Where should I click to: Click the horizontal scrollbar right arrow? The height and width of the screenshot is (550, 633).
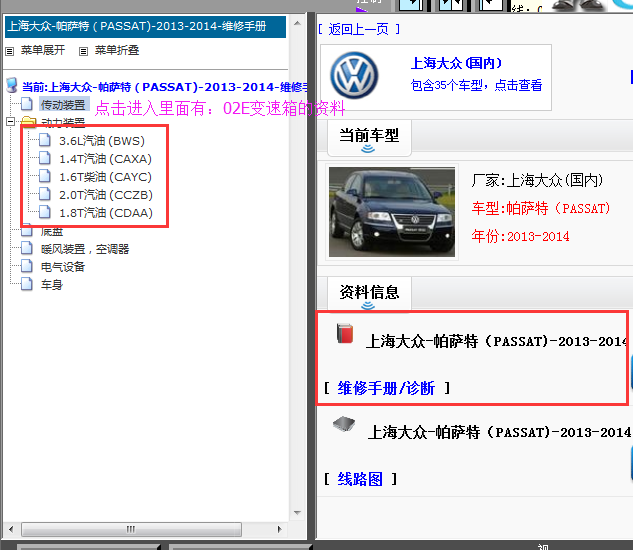tap(279, 529)
